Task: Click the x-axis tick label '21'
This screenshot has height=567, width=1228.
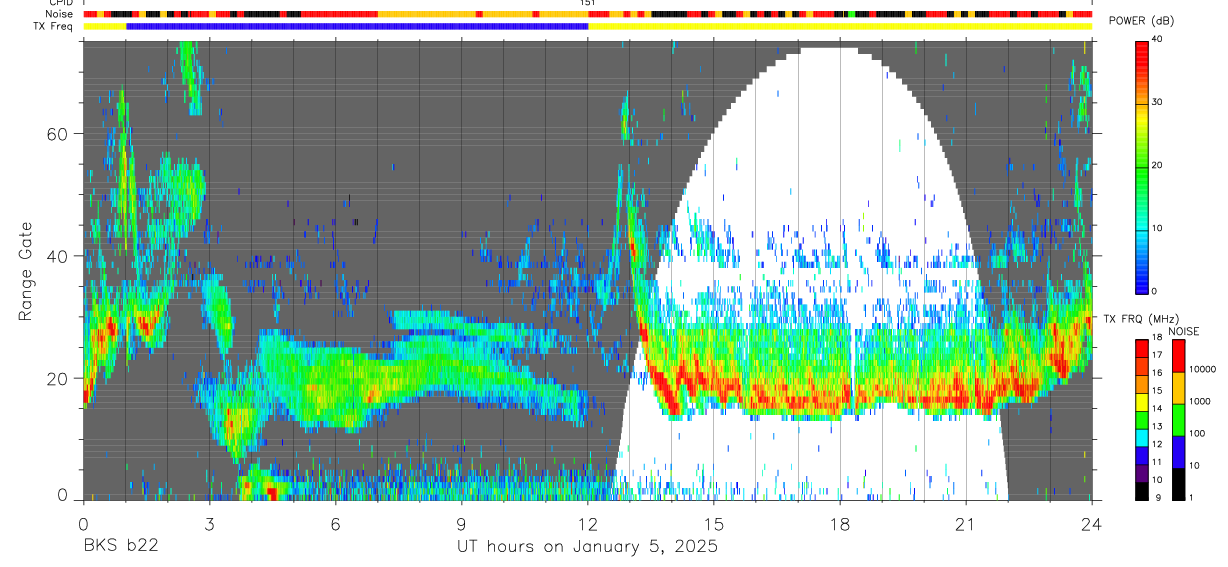Action: 966,523
